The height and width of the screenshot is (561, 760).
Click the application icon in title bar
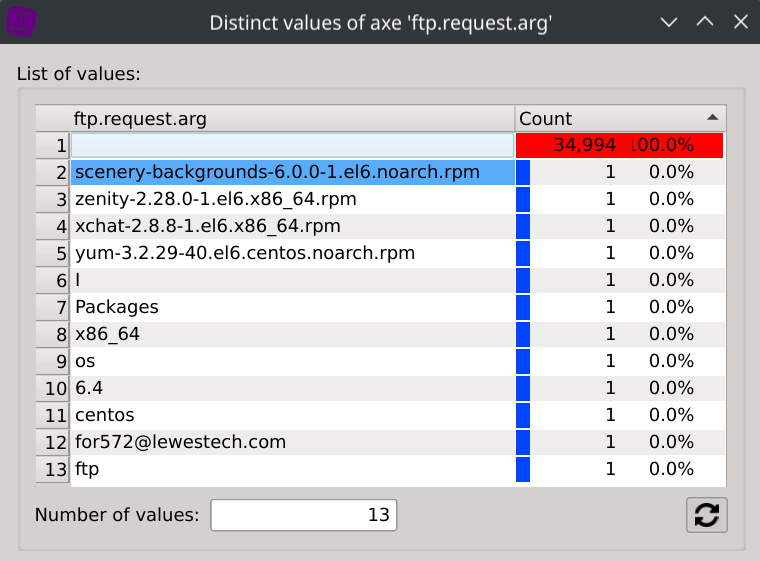coord(20,22)
